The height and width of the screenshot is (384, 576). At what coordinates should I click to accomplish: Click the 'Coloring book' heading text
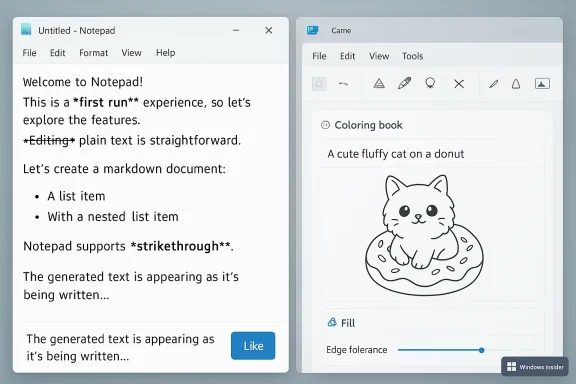(x=368, y=125)
